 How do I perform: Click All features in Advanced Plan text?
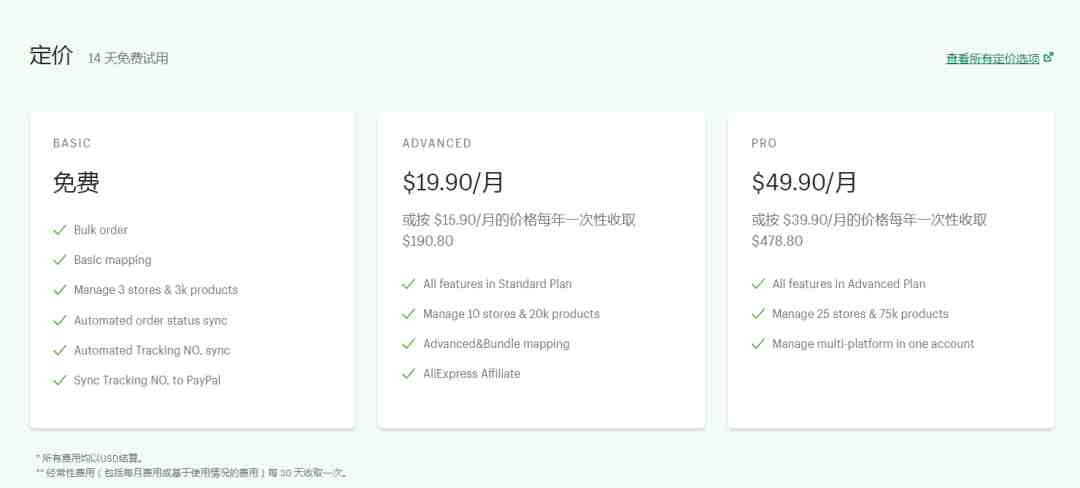point(849,284)
